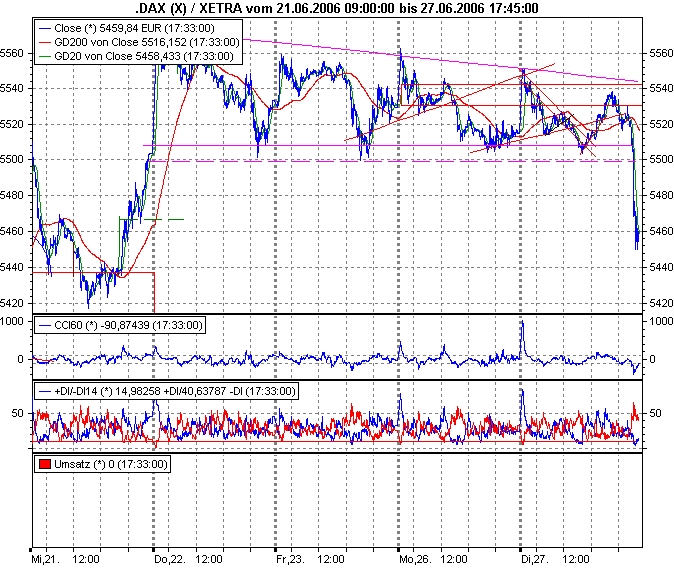Click the 5460 value on right price axis
The width and height of the screenshot is (674, 568).
click(x=660, y=231)
